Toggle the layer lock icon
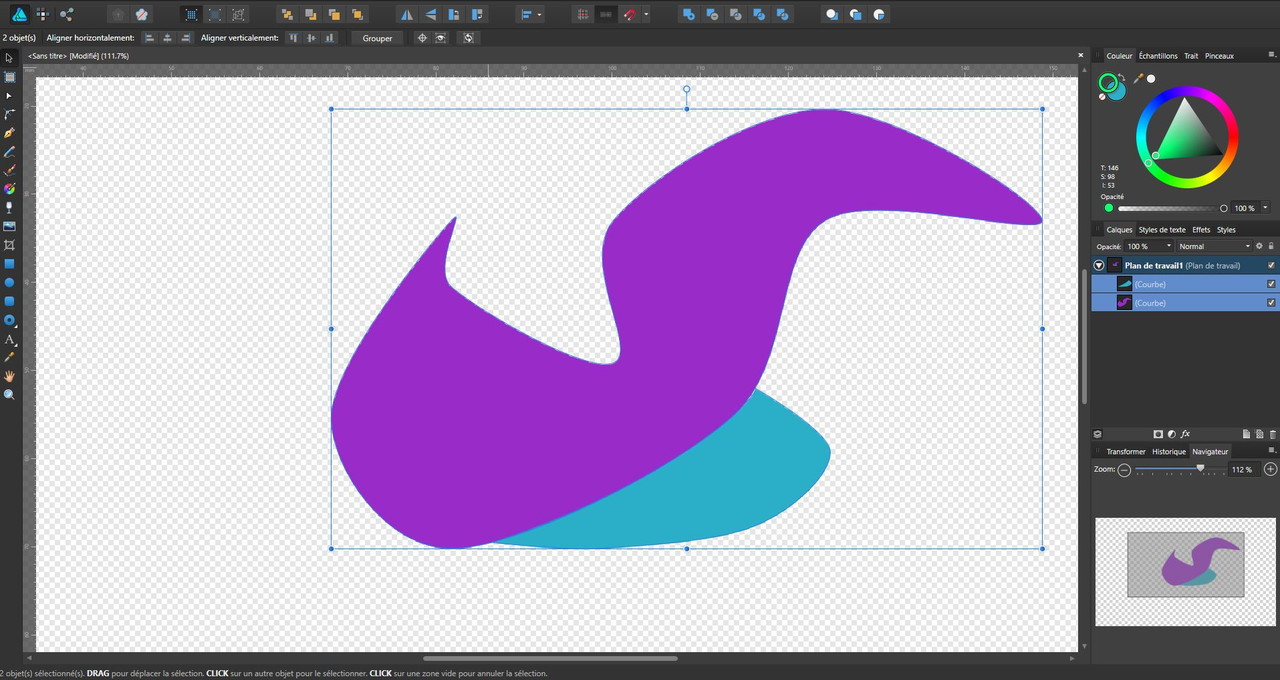This screenshot has width=1280, height=680. pyautogui.click(x=1271, y=246)
